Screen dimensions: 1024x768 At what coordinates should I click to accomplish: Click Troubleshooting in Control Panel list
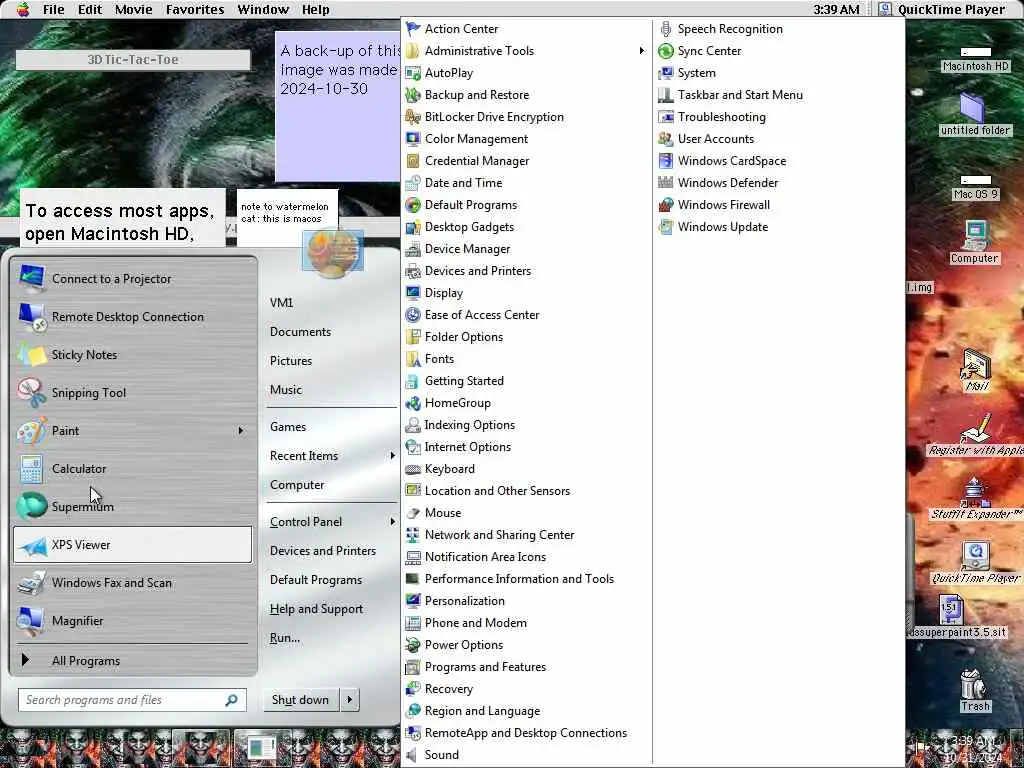[721, 117]
